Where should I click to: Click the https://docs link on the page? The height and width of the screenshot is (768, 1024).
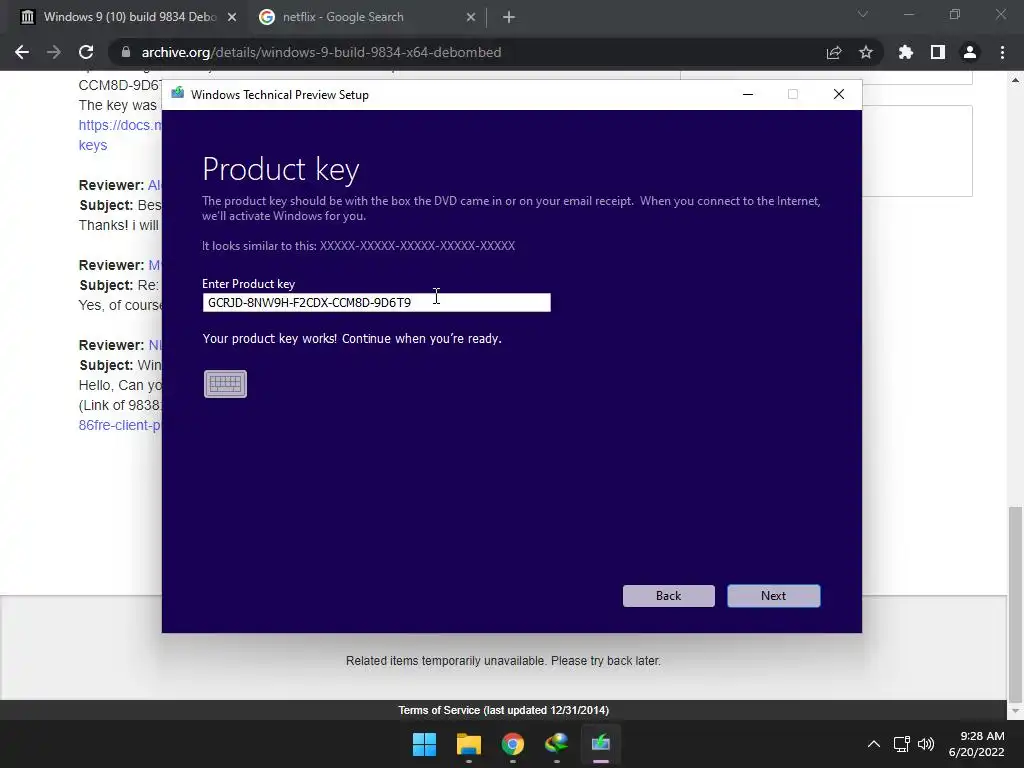pos(120,125)
